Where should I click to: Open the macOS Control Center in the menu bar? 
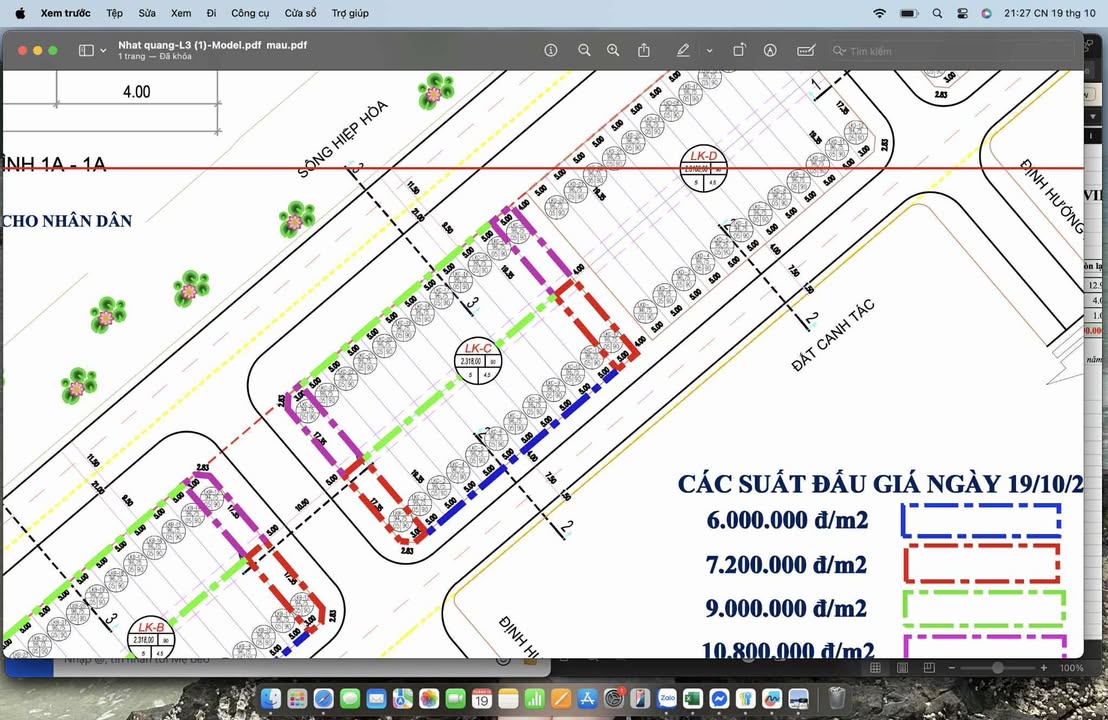coord(962,13)
